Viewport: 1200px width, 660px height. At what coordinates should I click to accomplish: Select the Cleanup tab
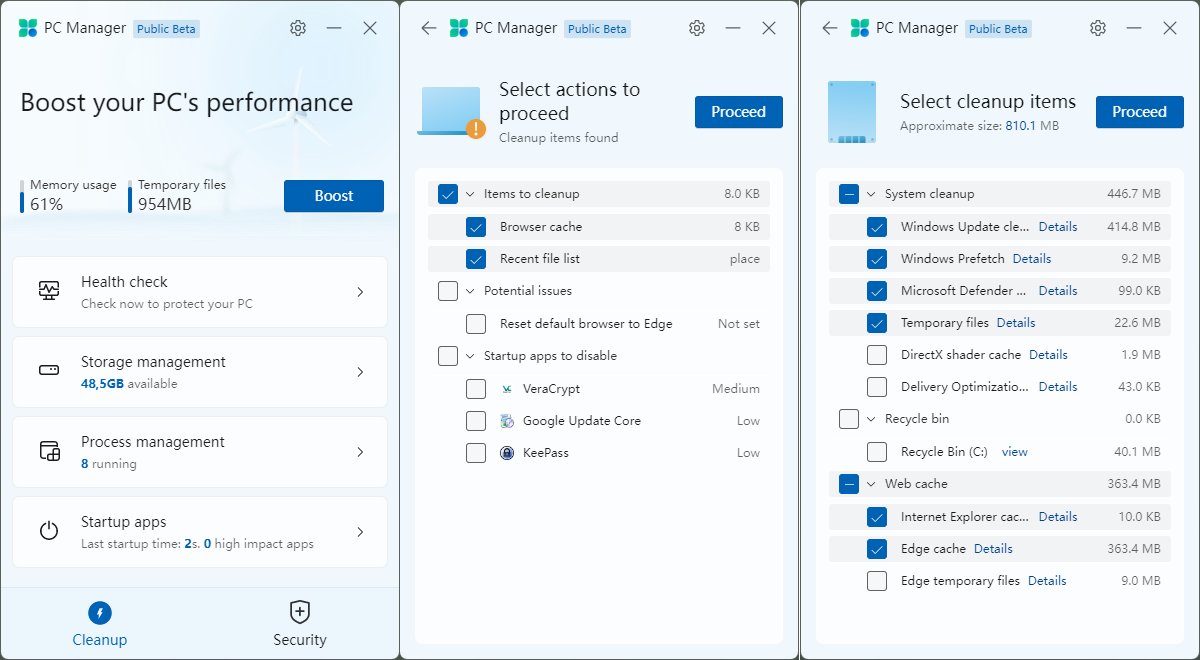tap(100, 622)
